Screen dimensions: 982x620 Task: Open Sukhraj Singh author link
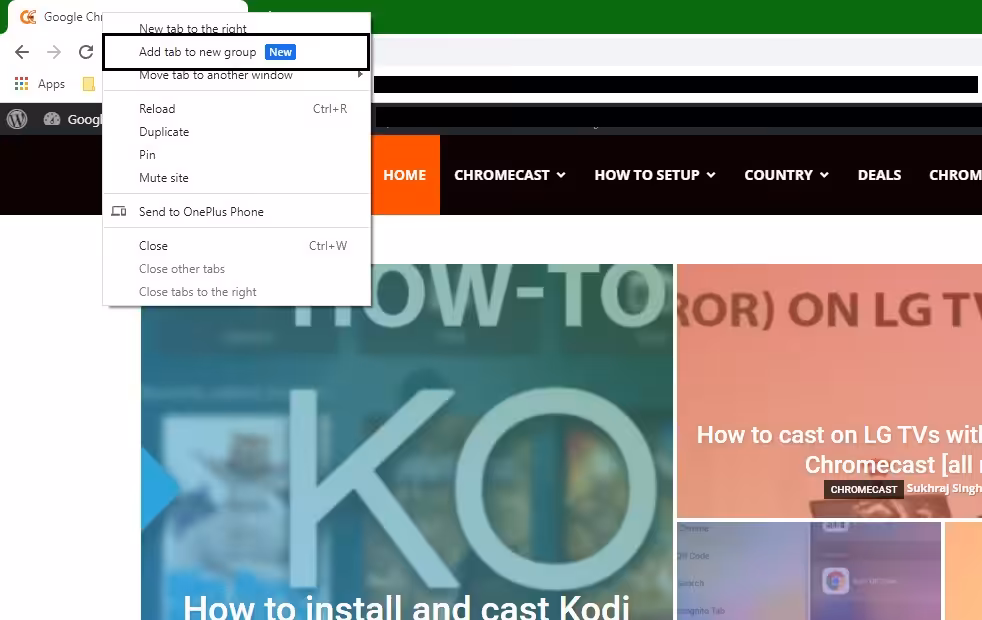click(x=944, y=488)
